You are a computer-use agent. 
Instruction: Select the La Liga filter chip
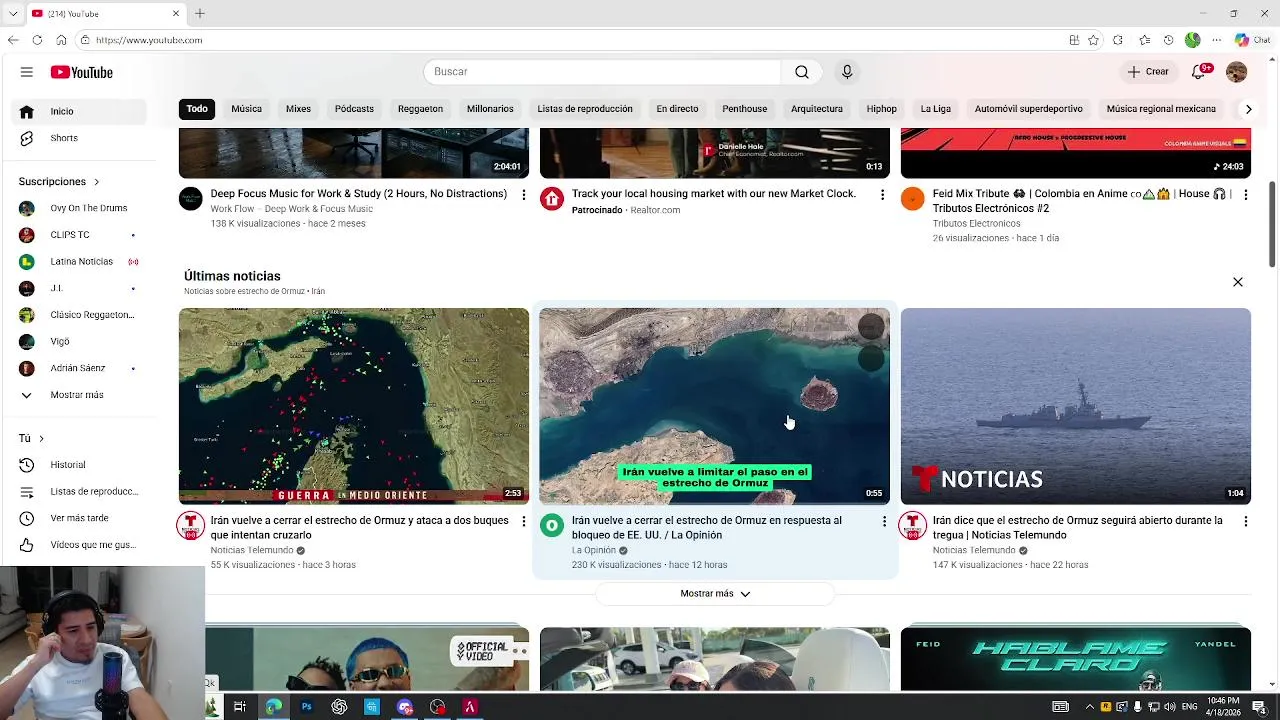[x=936, y=109]
